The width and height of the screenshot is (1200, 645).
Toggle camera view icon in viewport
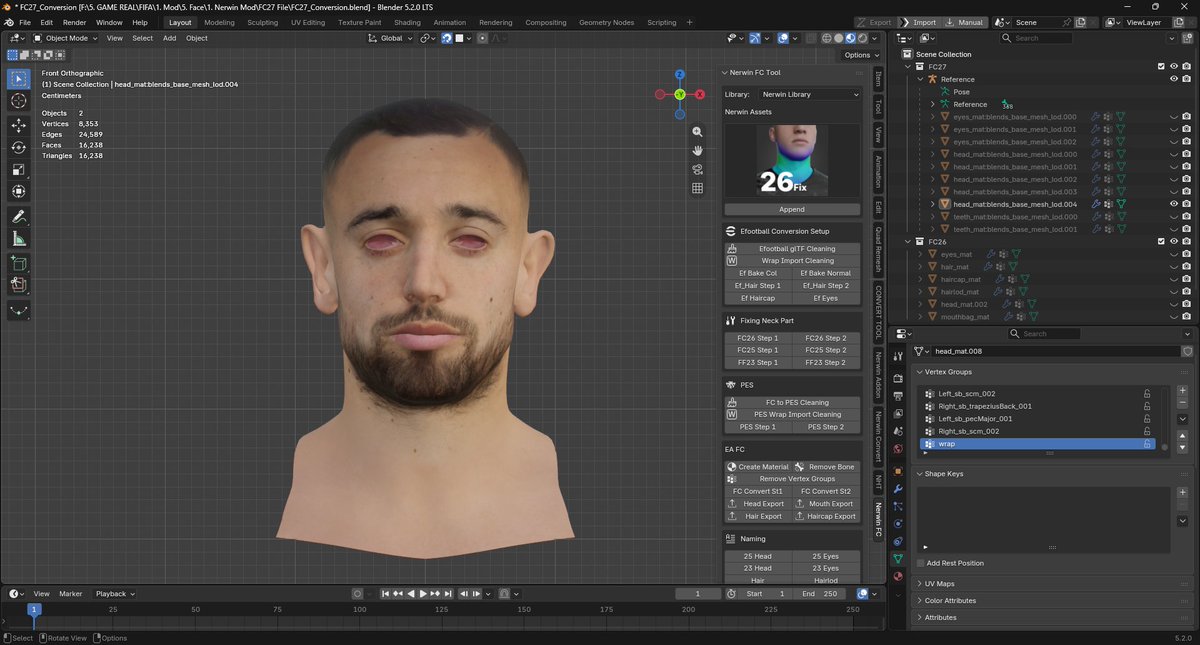click(x=698, y=169)
